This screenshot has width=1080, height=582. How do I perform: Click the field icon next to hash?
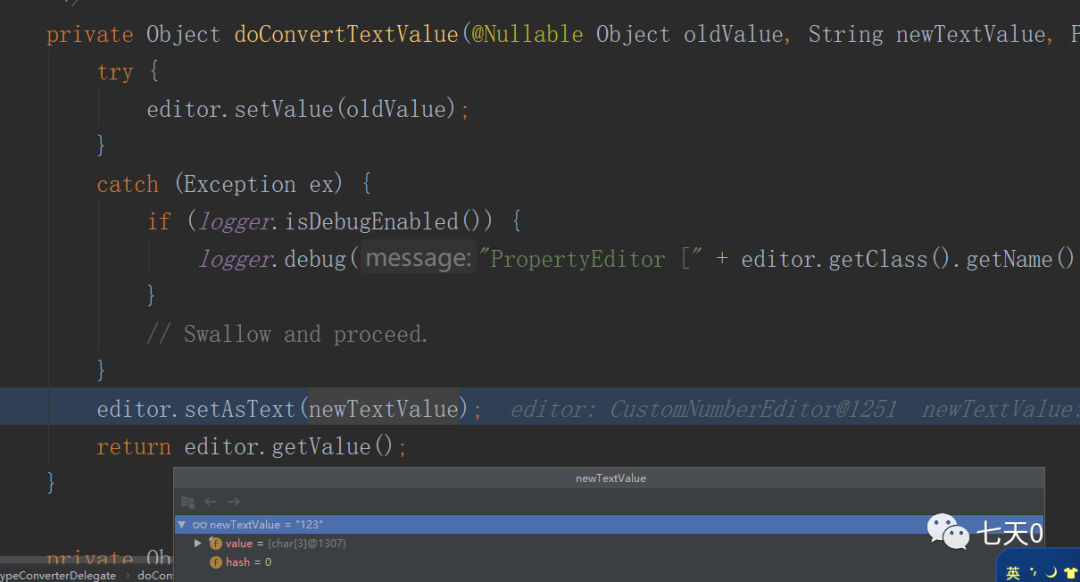(216, 562)
